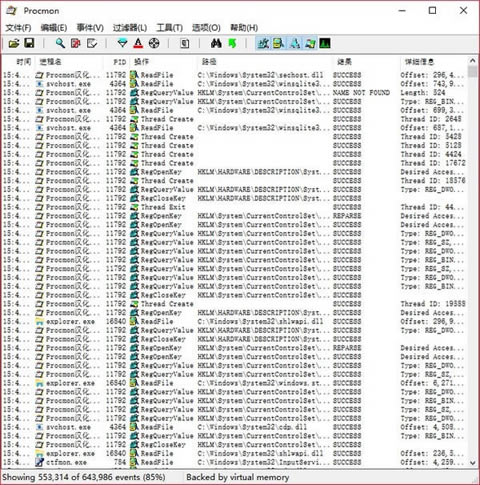Toggle Show Profiling Events button
Image resolution: width=480 pixels, height=485 pixels.
(x=325, y=43)
